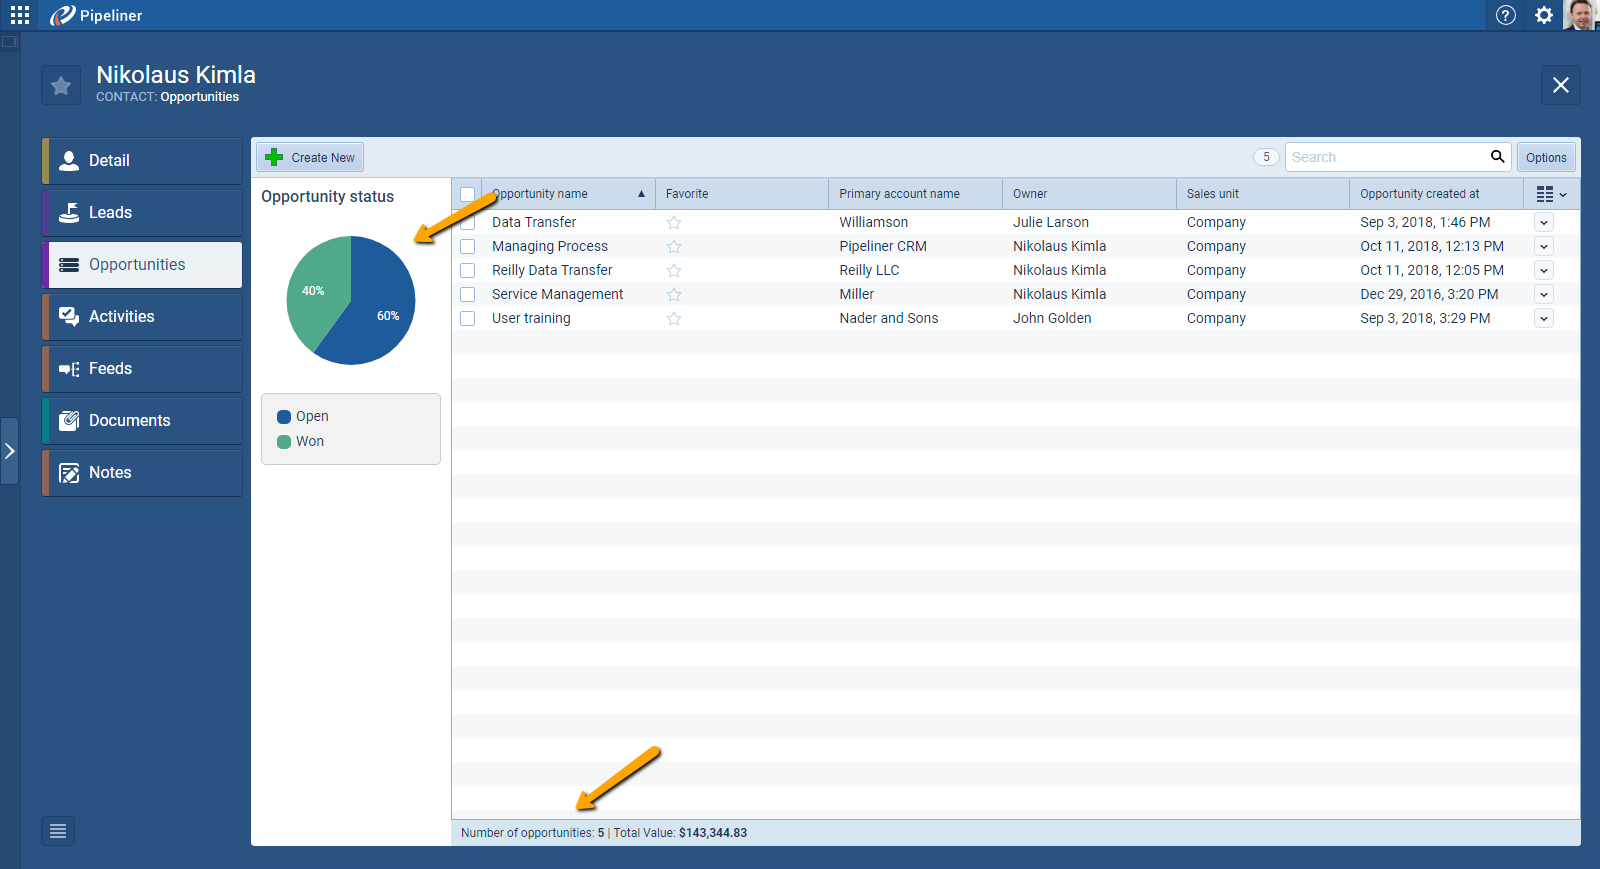This screenshot has height=869, width=1600.
Task: Focus the Search input field
Action: click(x=1385, y=157)
